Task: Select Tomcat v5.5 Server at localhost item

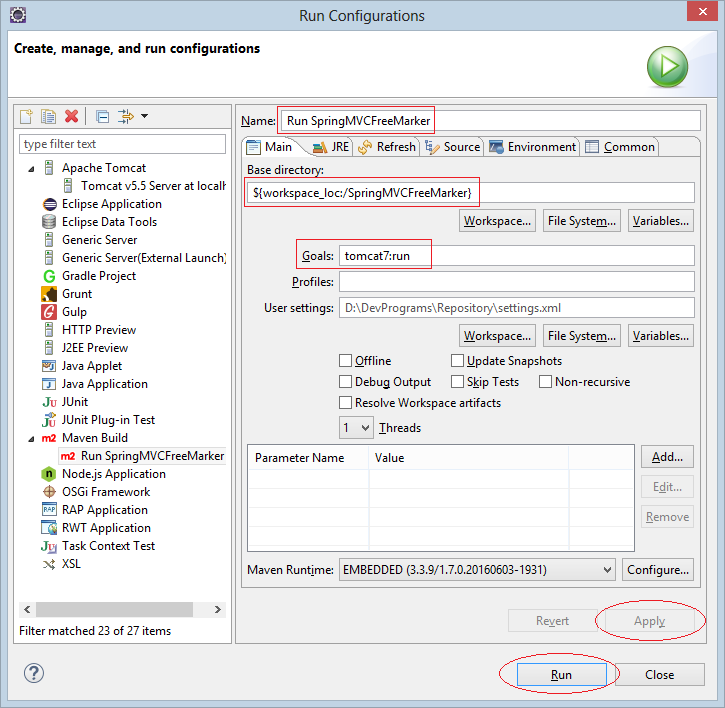Action: (153, 186)
